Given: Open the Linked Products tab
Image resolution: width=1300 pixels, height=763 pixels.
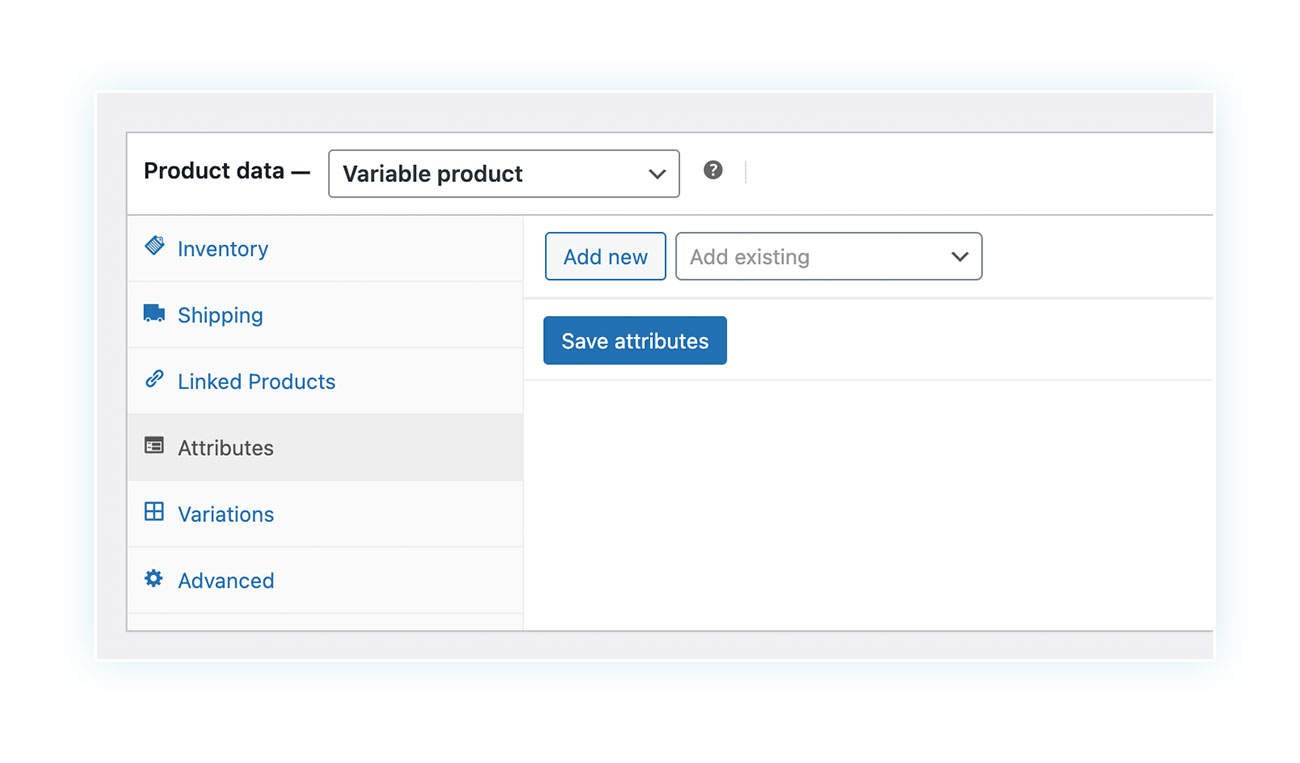Looking at the screenshot, I should 325,381.
